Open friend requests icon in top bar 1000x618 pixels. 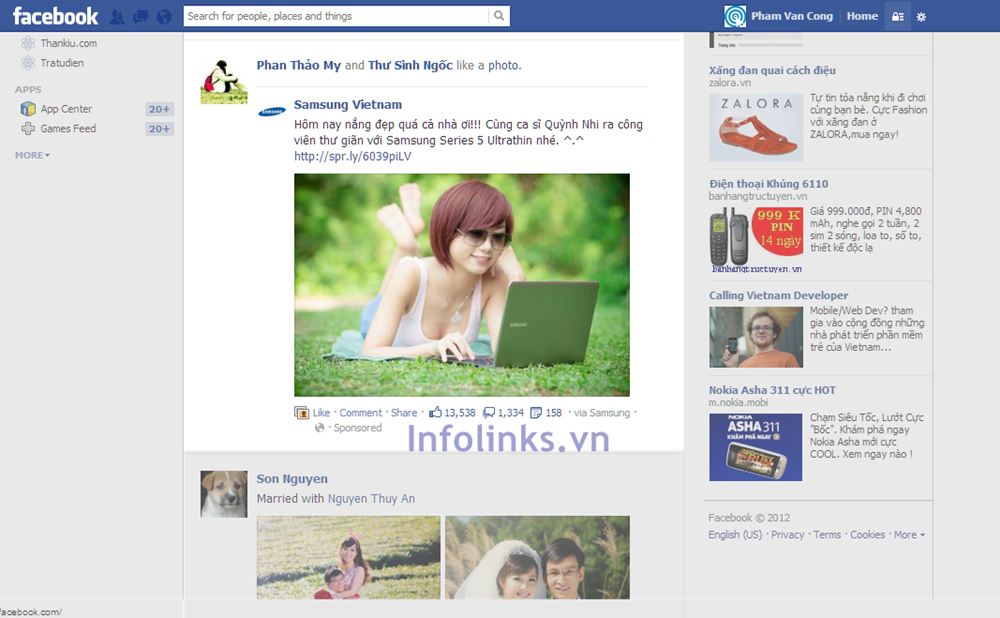tap(117, 17)
